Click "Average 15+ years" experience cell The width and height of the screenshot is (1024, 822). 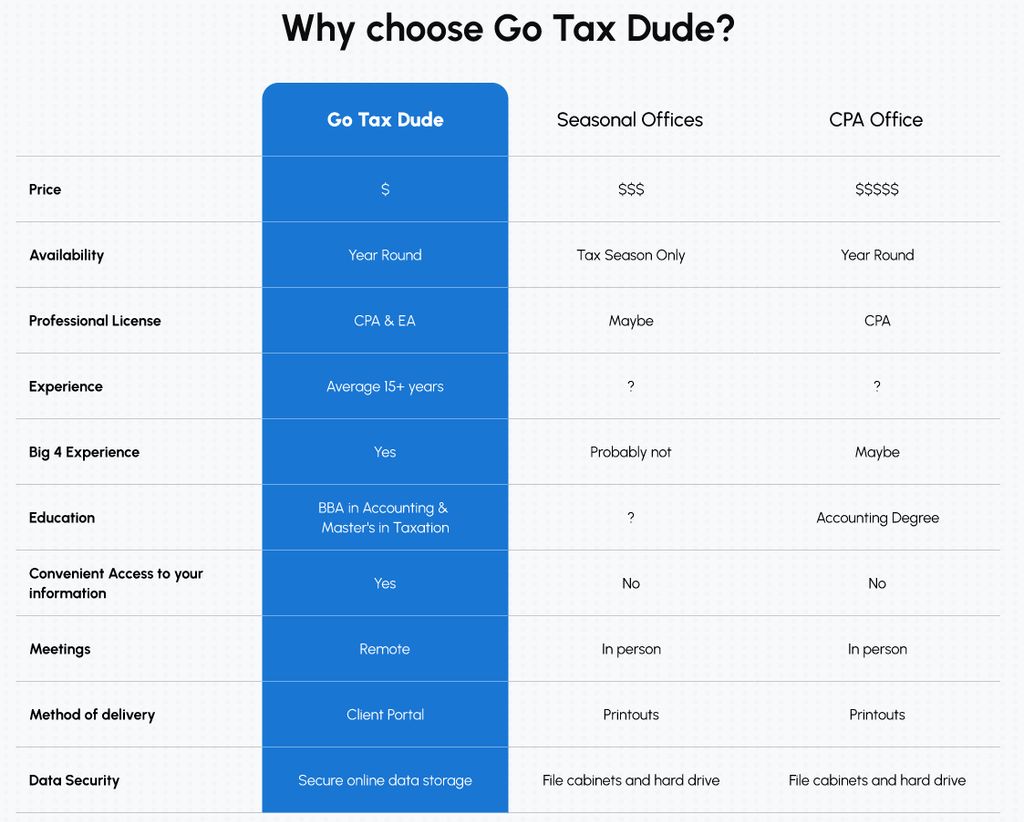(x=385, y=387)
